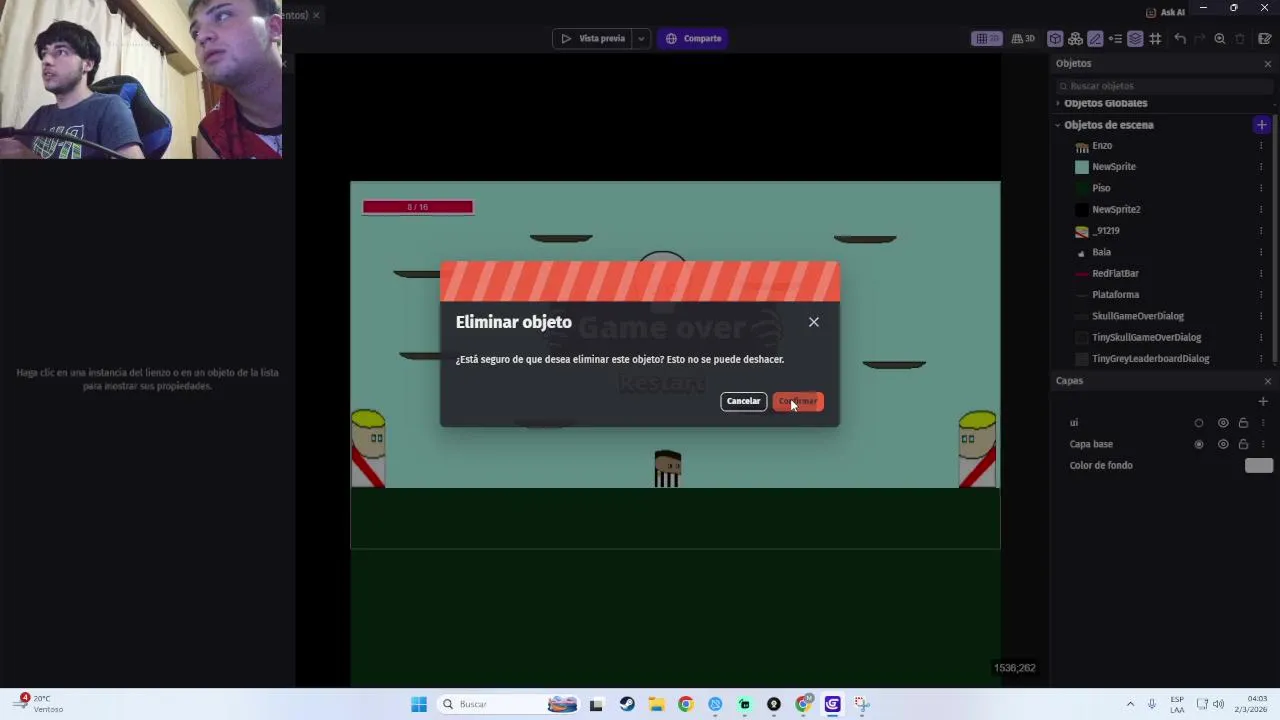Click Cancelar in the Eliminar objeto dialog
Screen dimensions: 1280x720
click(x=743, y=401)
